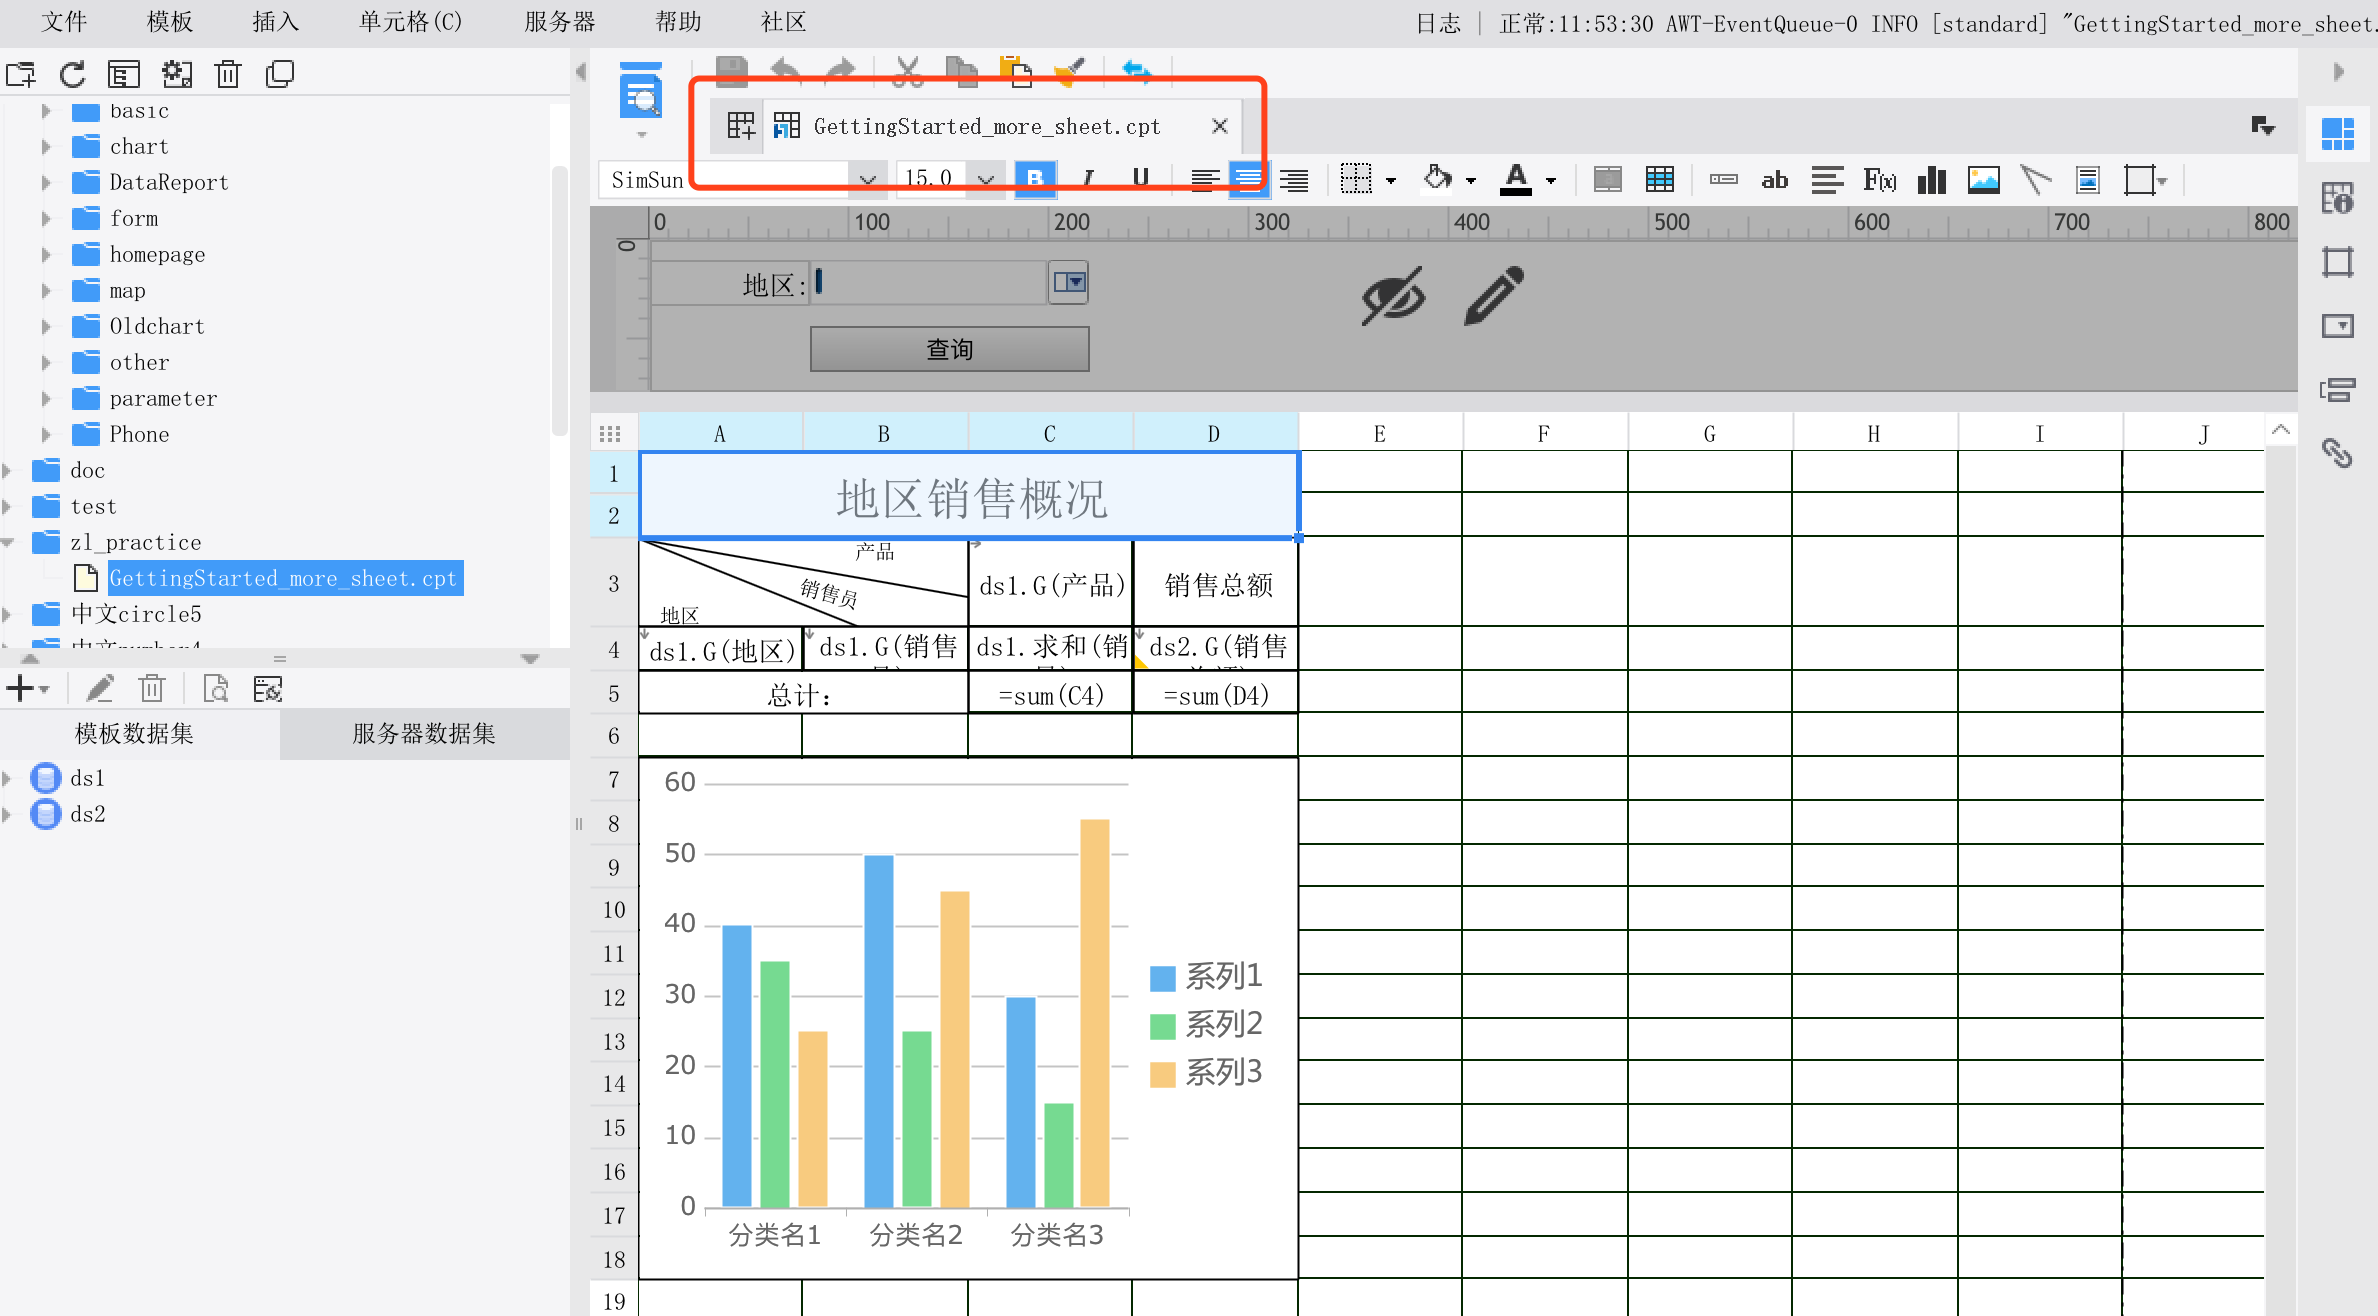Switch to 服务器数据集 tab
This screenshot has width=2378, height=1316.
424,734
